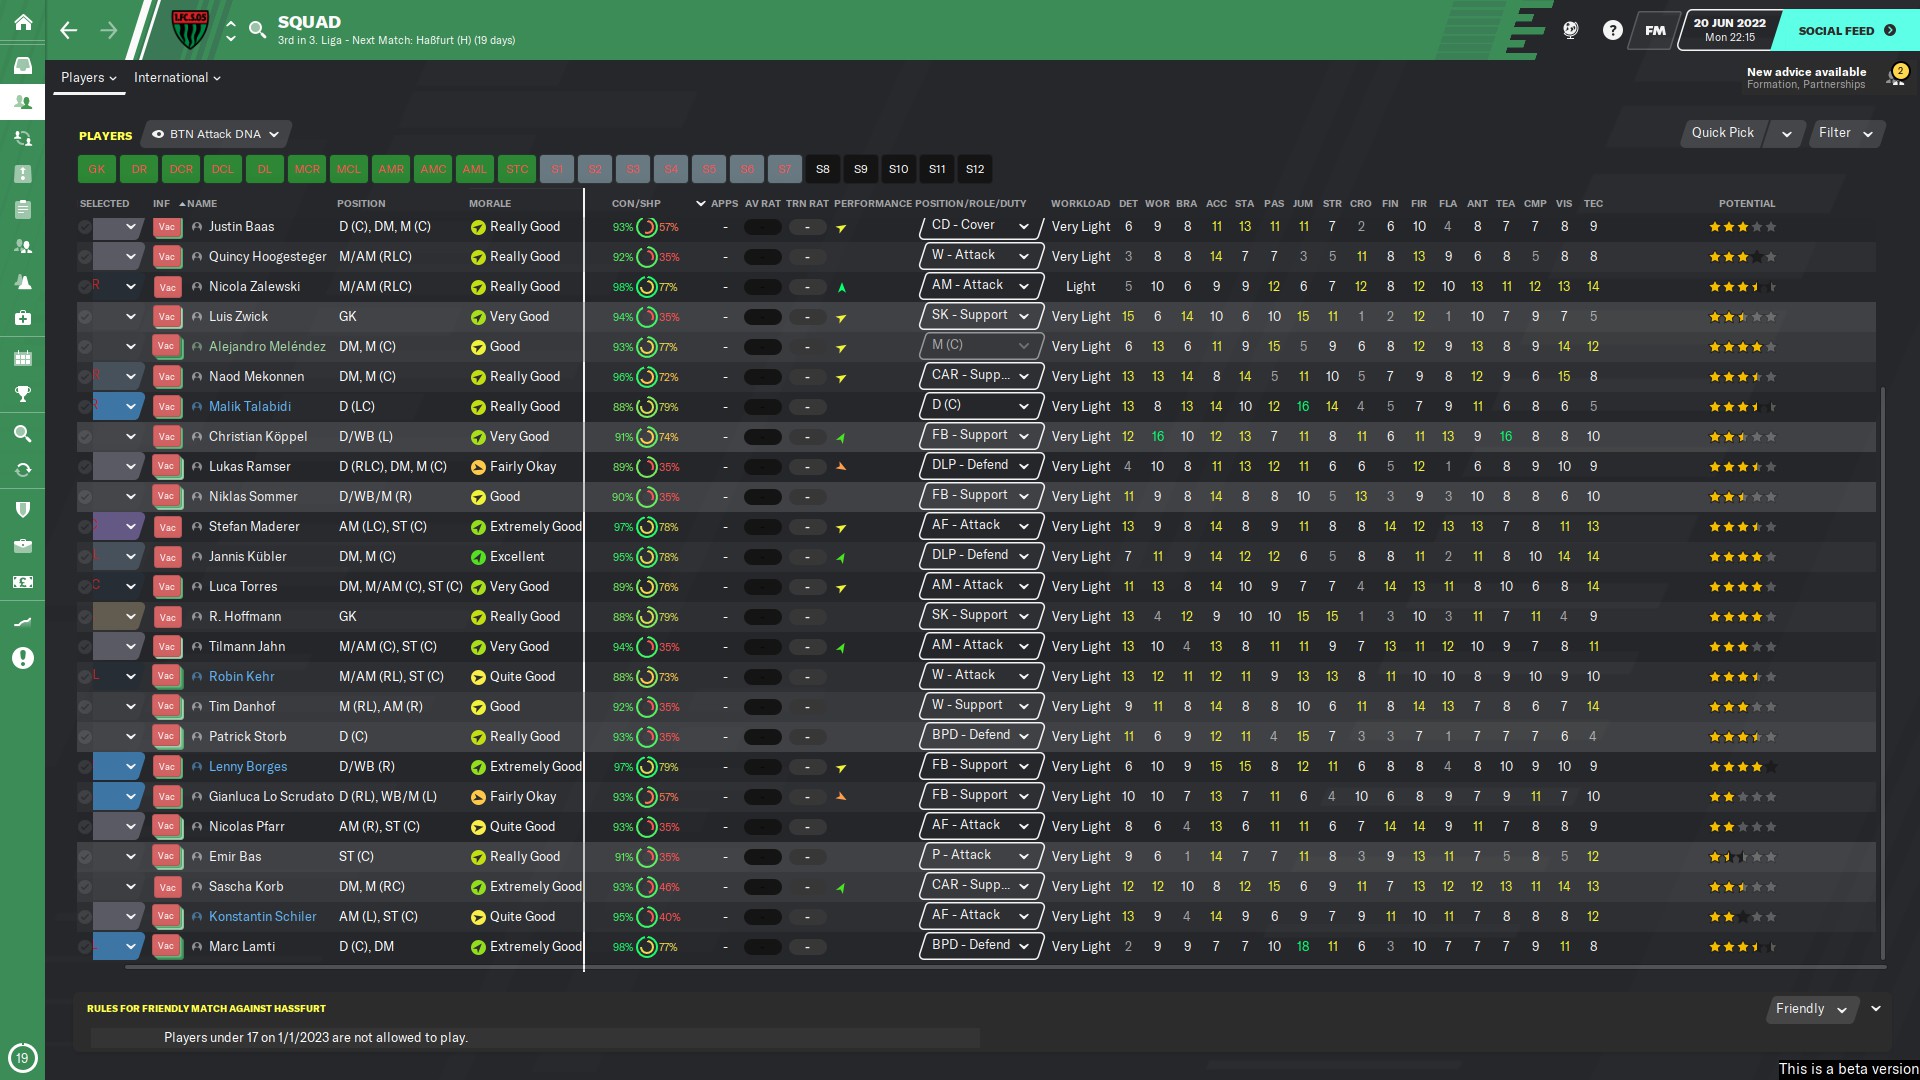Toggle selection checkbox for Marc Lamti
Image resolution: width=1920 pixels, height=1080 pixels.
pos(85,947)
